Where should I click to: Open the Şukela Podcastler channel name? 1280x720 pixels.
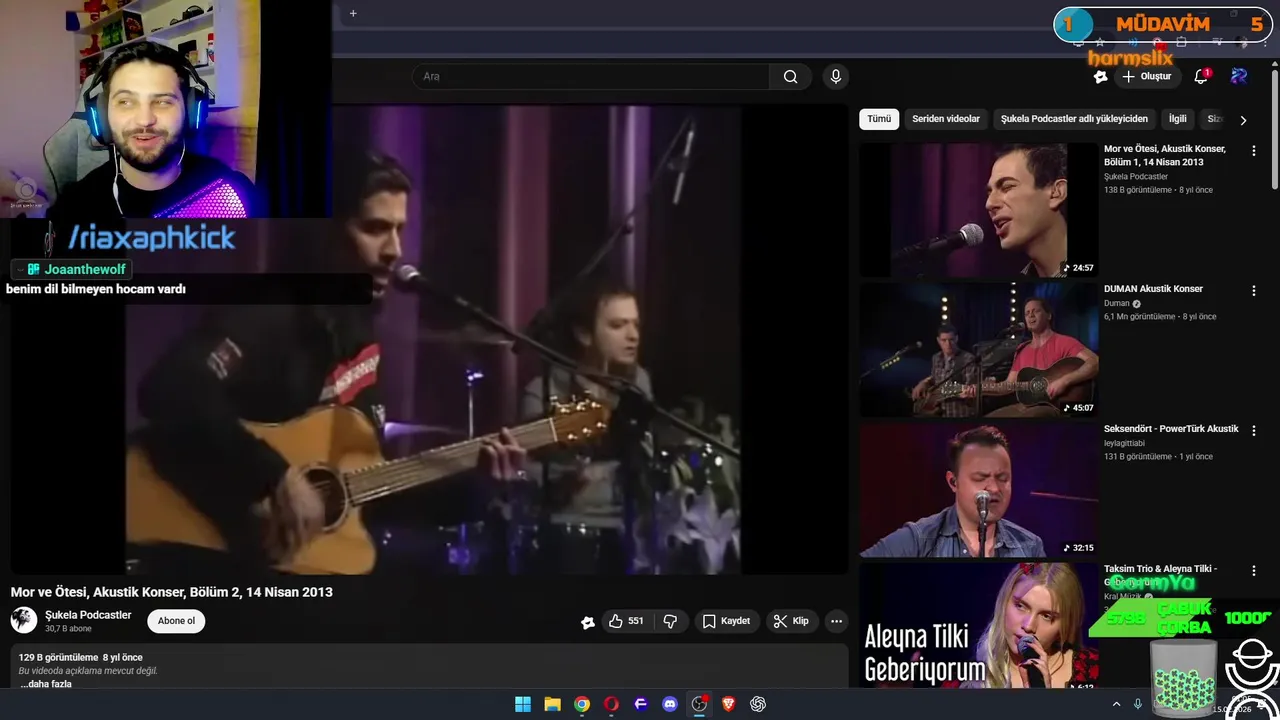click(x=88, y=615)
